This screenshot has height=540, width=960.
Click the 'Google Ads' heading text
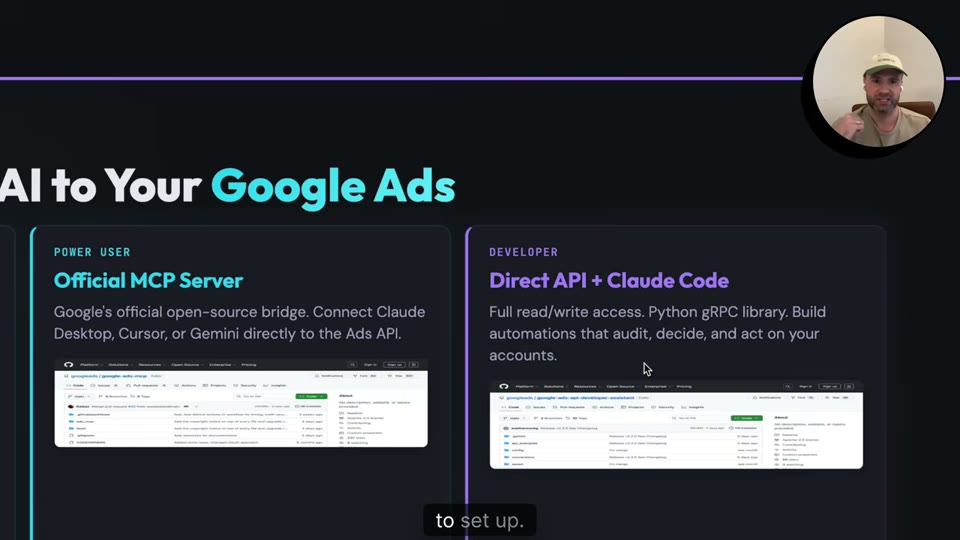pos(333,186)
